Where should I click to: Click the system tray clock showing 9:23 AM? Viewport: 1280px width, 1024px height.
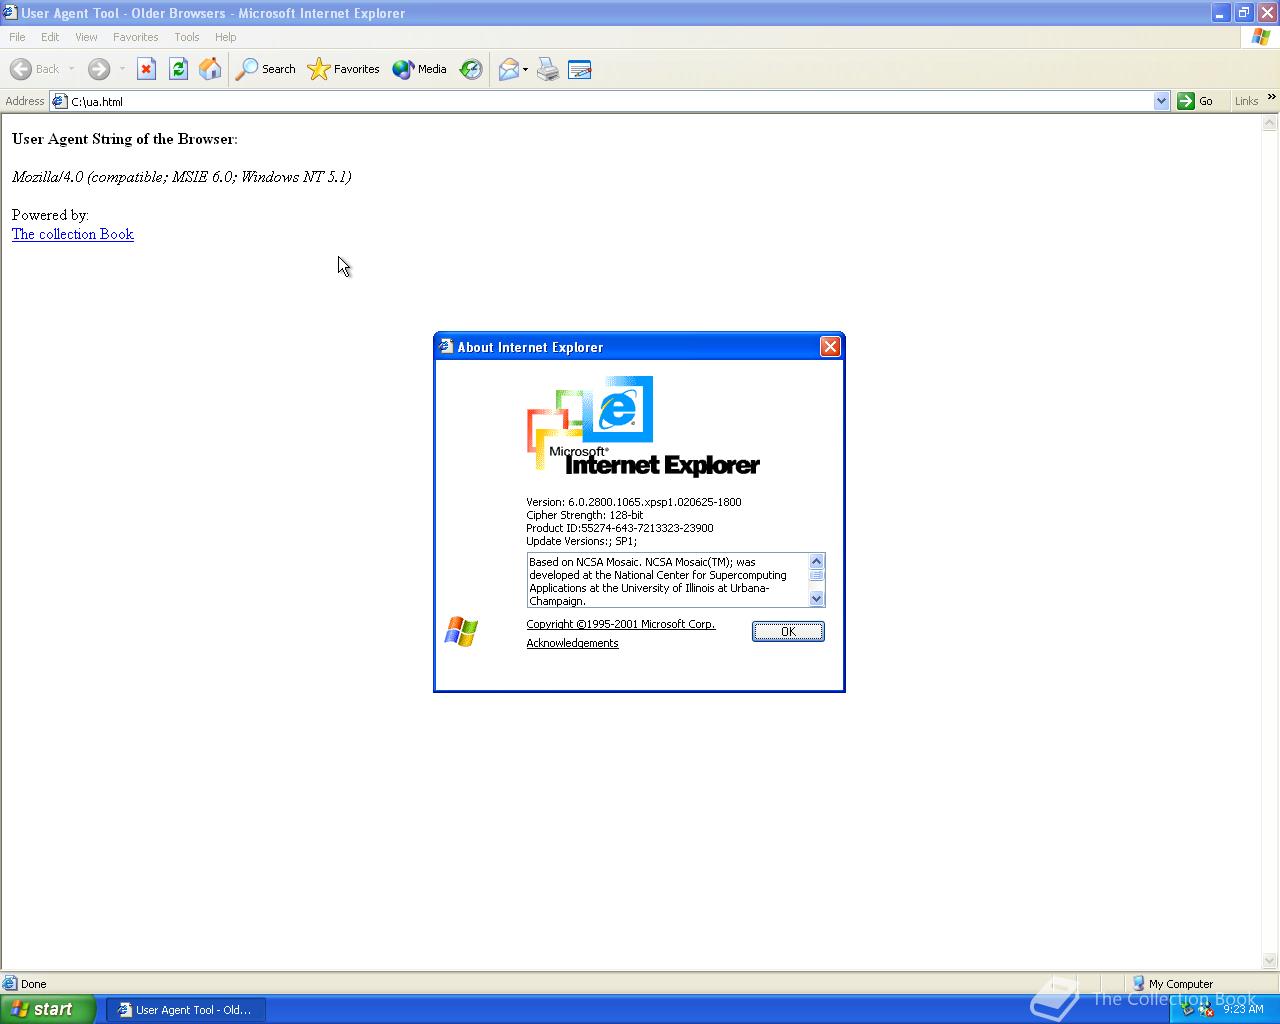pos(1243,1009)
